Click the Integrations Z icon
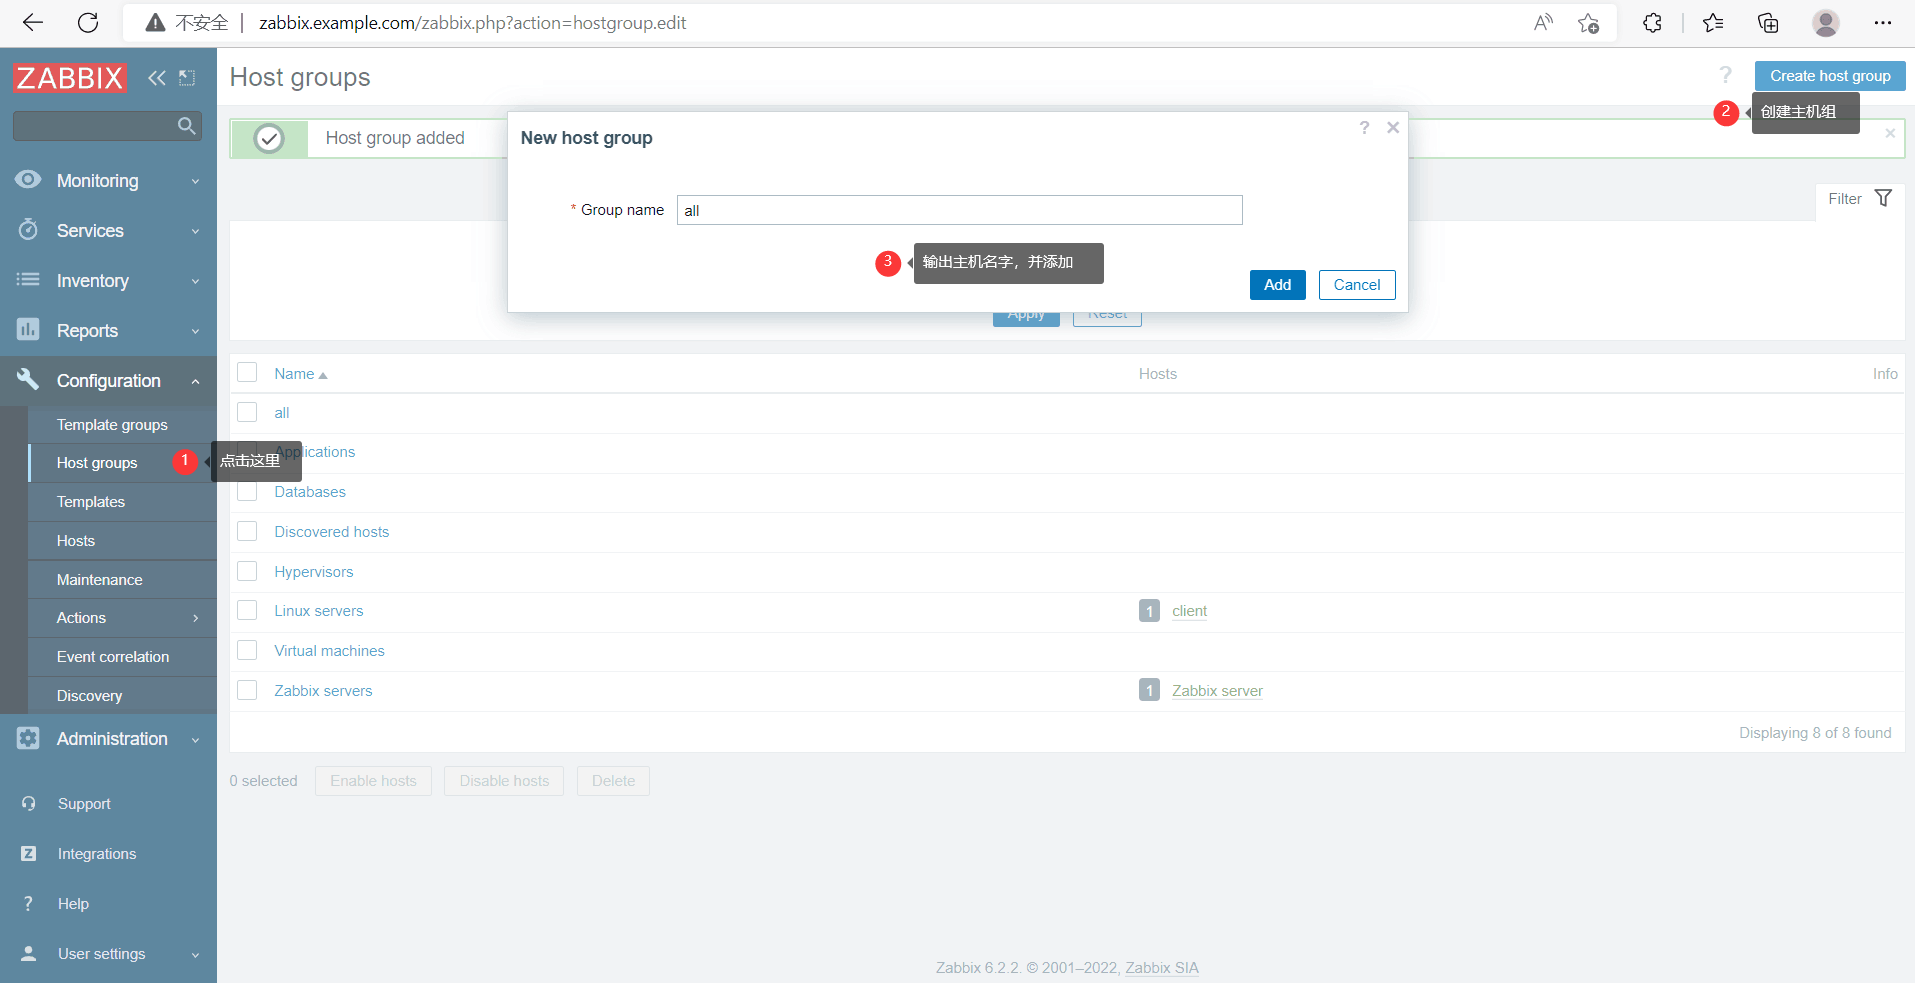 [29, 853]
